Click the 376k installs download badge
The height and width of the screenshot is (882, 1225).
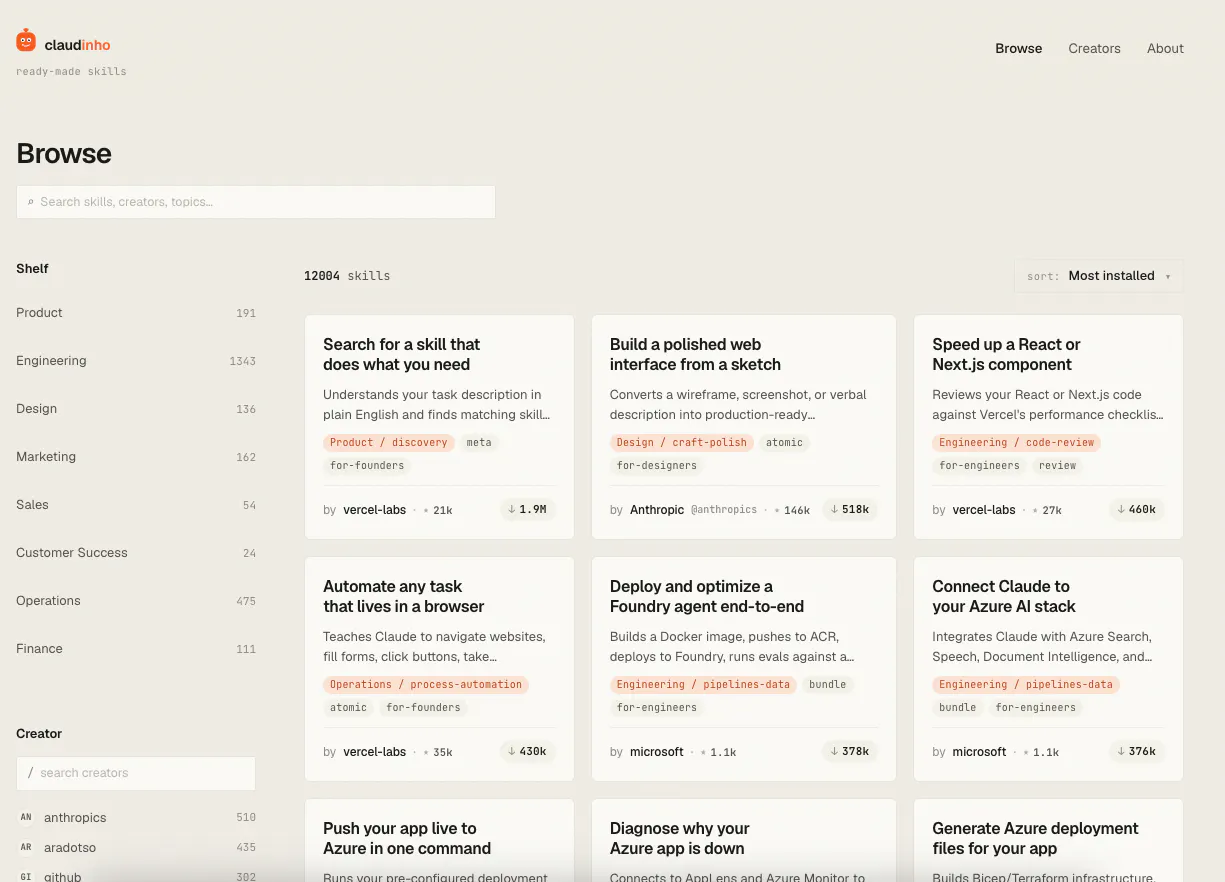[x=1137, y=751]
